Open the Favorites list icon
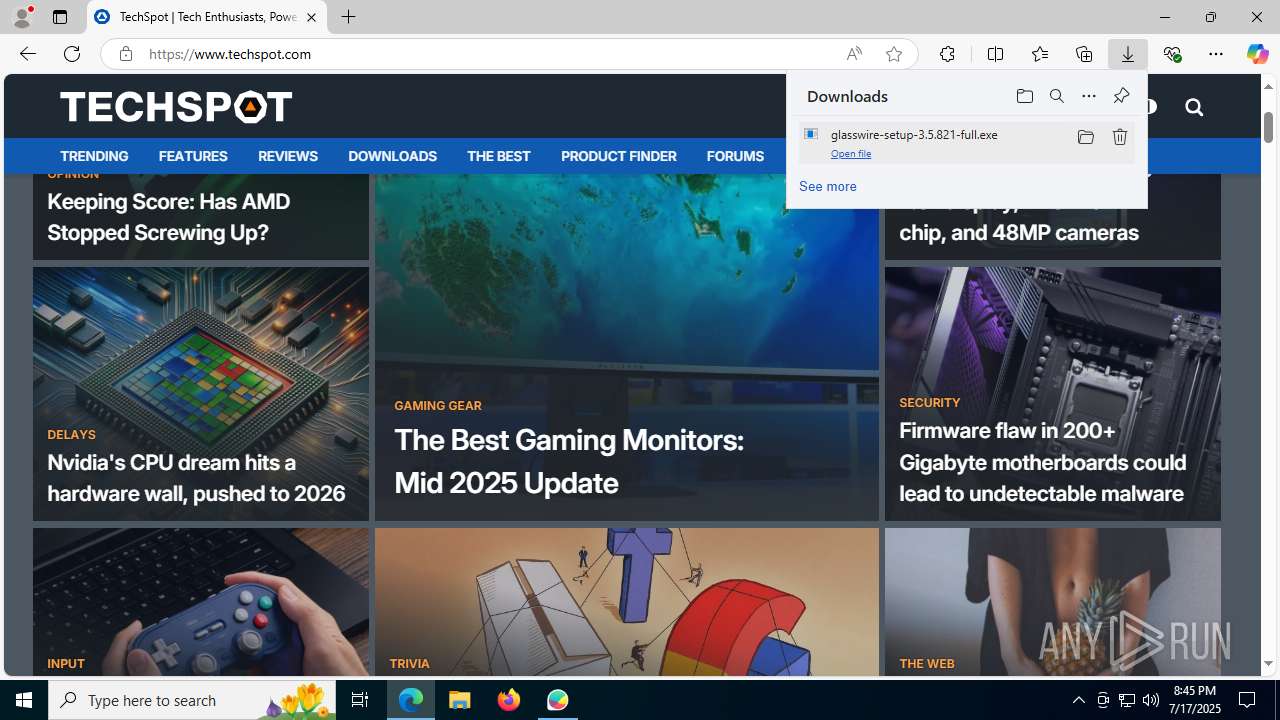Viewport: 1280px width, 720px height. (1039, 54)
